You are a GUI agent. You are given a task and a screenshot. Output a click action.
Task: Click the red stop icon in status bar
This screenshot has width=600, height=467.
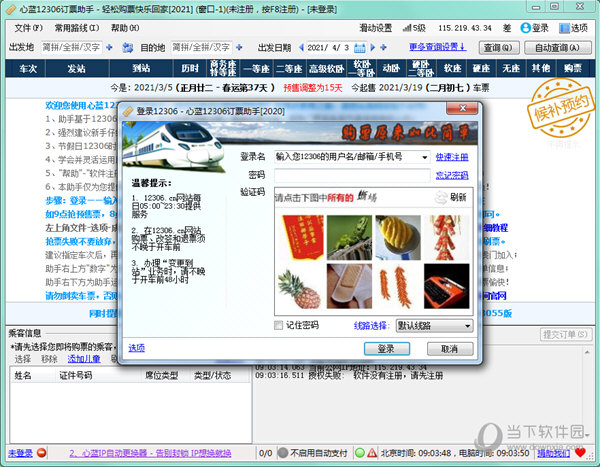[x=41, y=453]
